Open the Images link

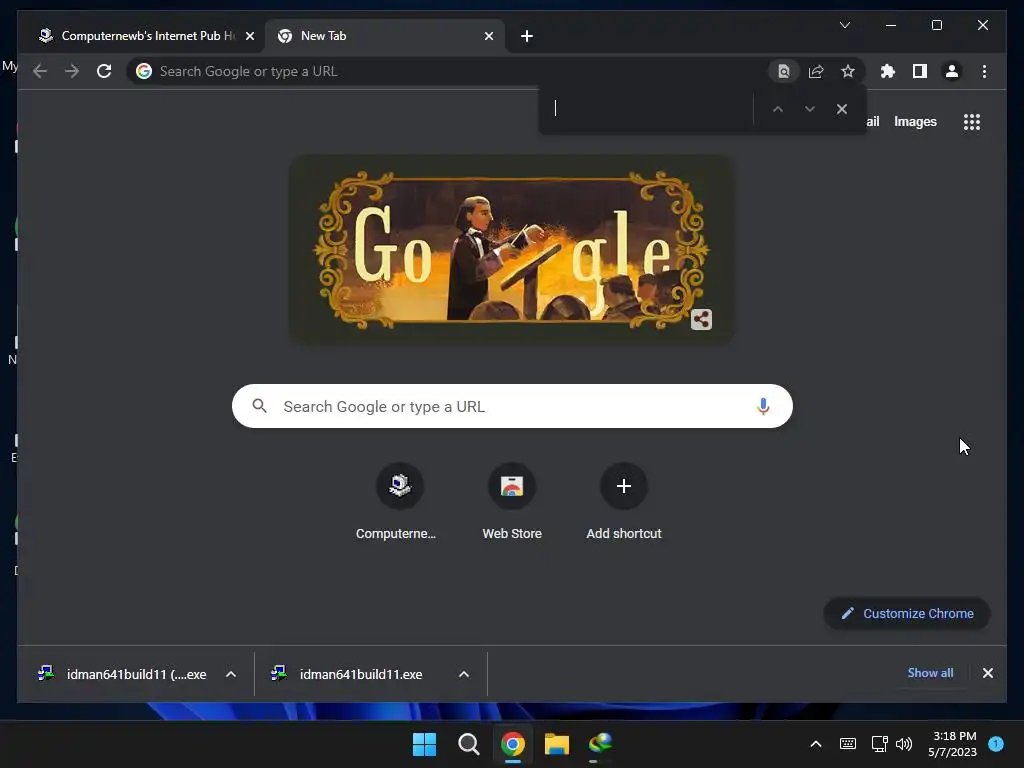[x=915, y=121]
